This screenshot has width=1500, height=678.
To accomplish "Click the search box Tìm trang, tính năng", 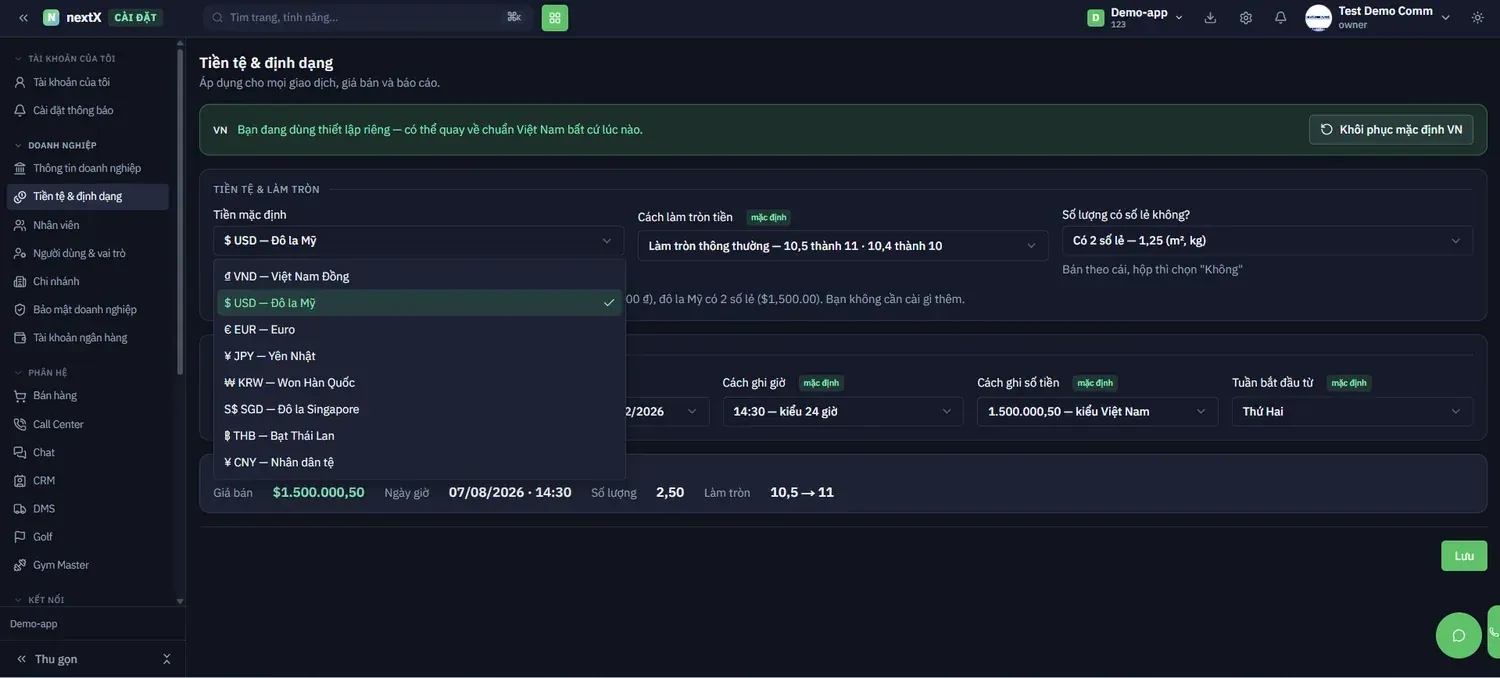I will pyautogui.click(x=368, y=17).
